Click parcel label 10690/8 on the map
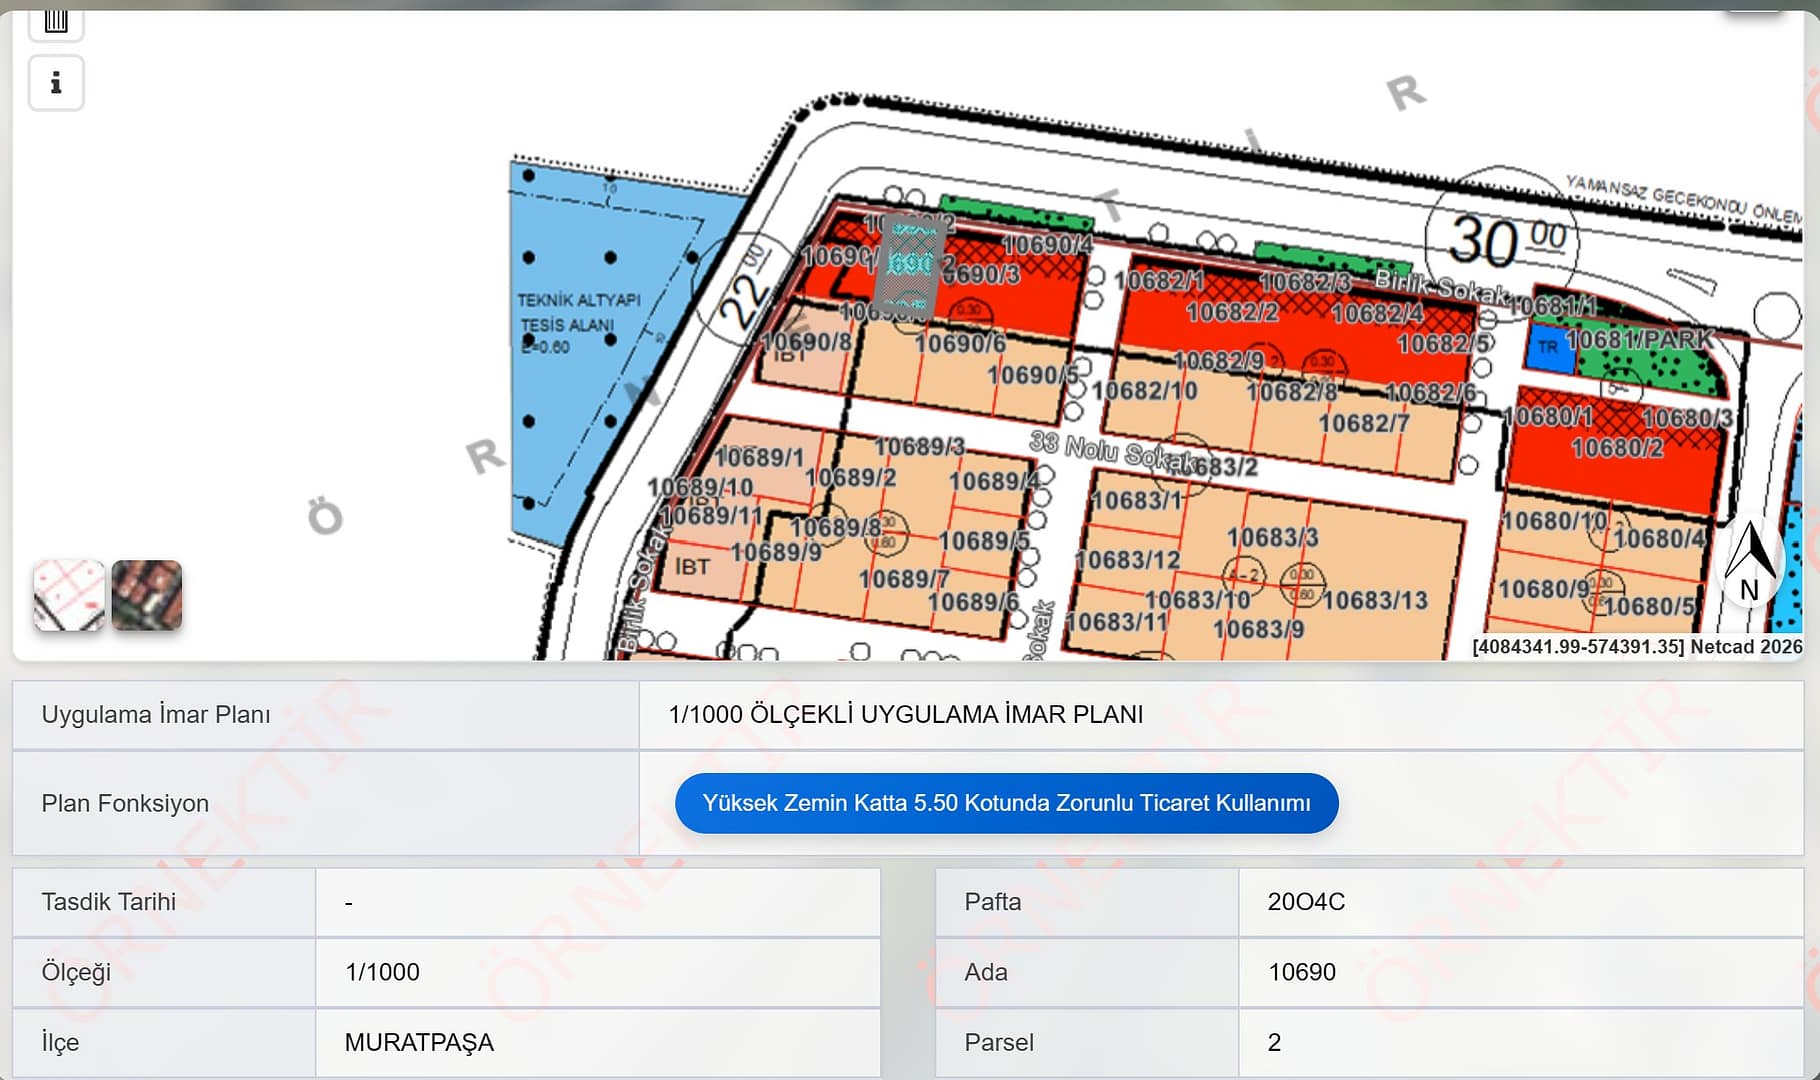 [x=806, y=342]
